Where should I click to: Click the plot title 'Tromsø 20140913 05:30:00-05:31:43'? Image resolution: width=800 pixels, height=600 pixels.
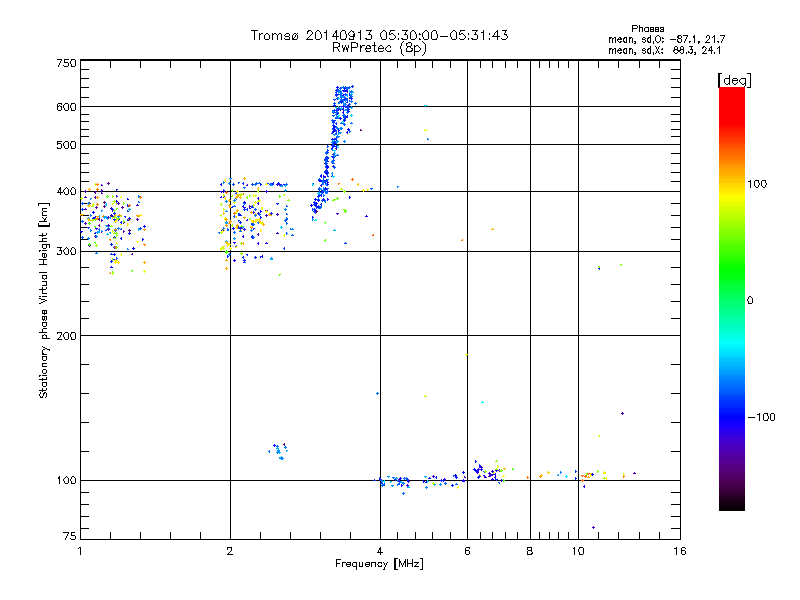tap(379, 35)
